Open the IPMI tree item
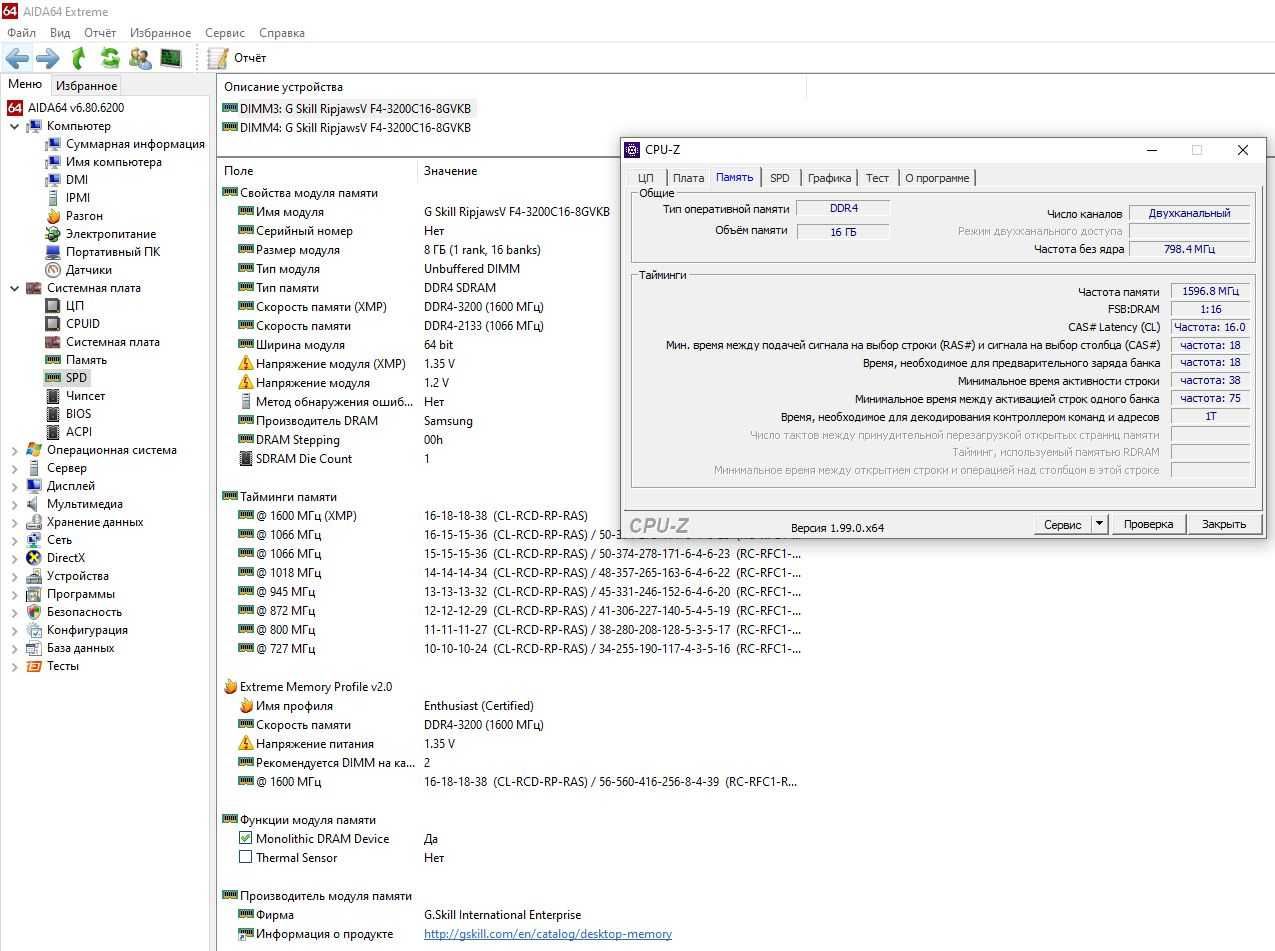This screenshot has height=951, width=1275. (78, 198)
